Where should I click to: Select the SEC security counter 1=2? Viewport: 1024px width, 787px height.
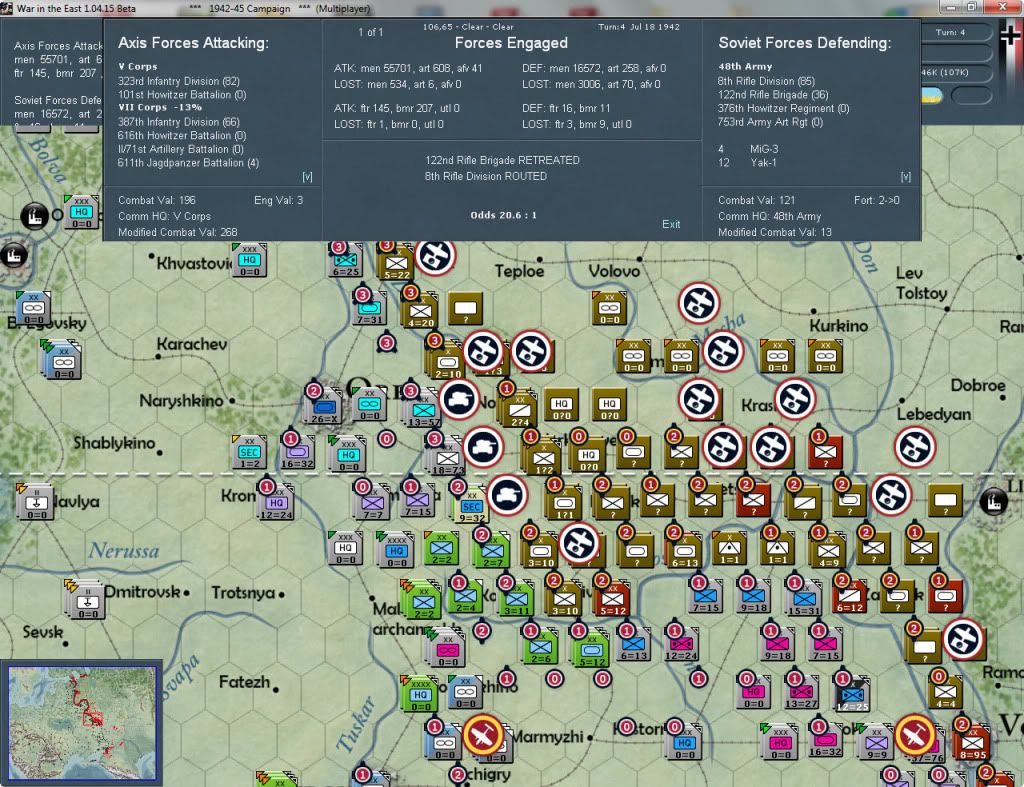pyautogui.click(x=249, y=452)
